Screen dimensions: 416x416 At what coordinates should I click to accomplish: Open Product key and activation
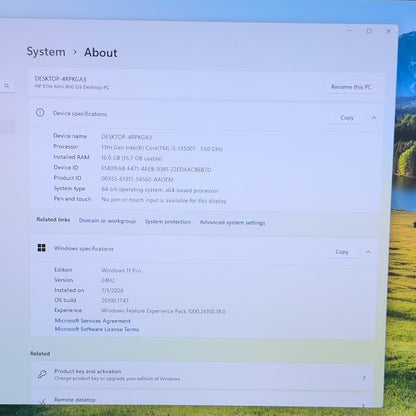pyautogui.click(x=203, y=375)
